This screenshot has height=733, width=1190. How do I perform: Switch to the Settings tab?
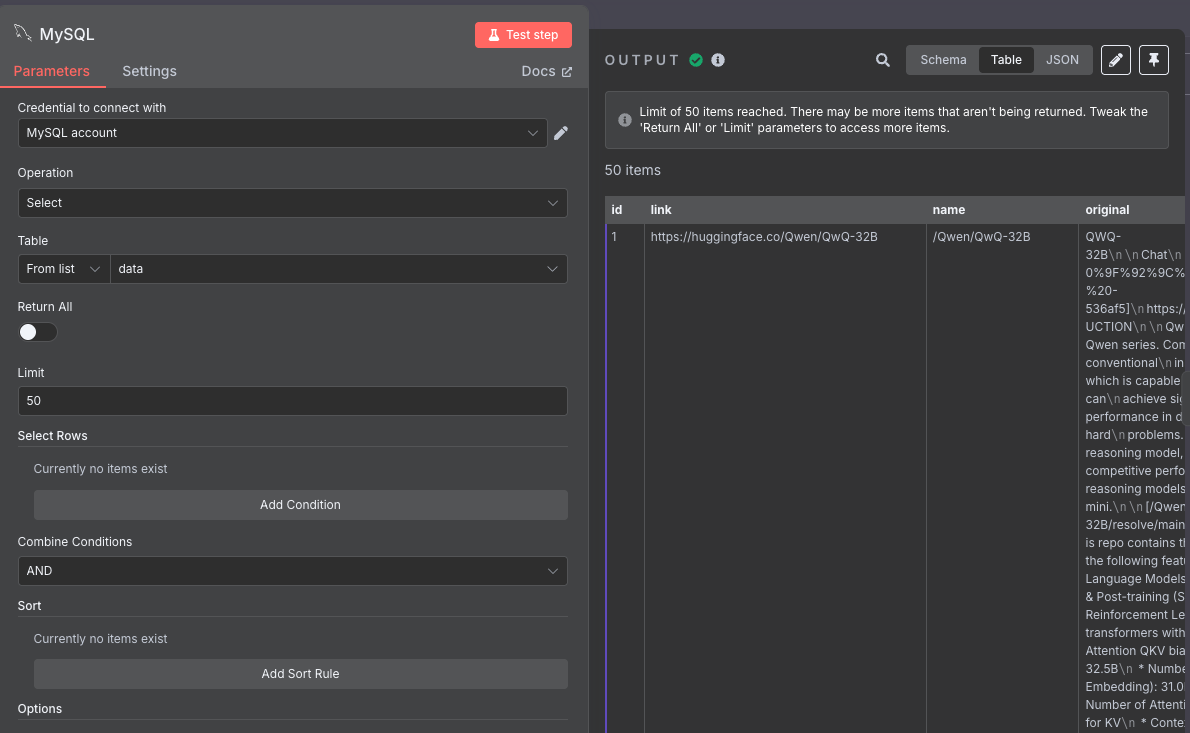click(x=149, y=71)
